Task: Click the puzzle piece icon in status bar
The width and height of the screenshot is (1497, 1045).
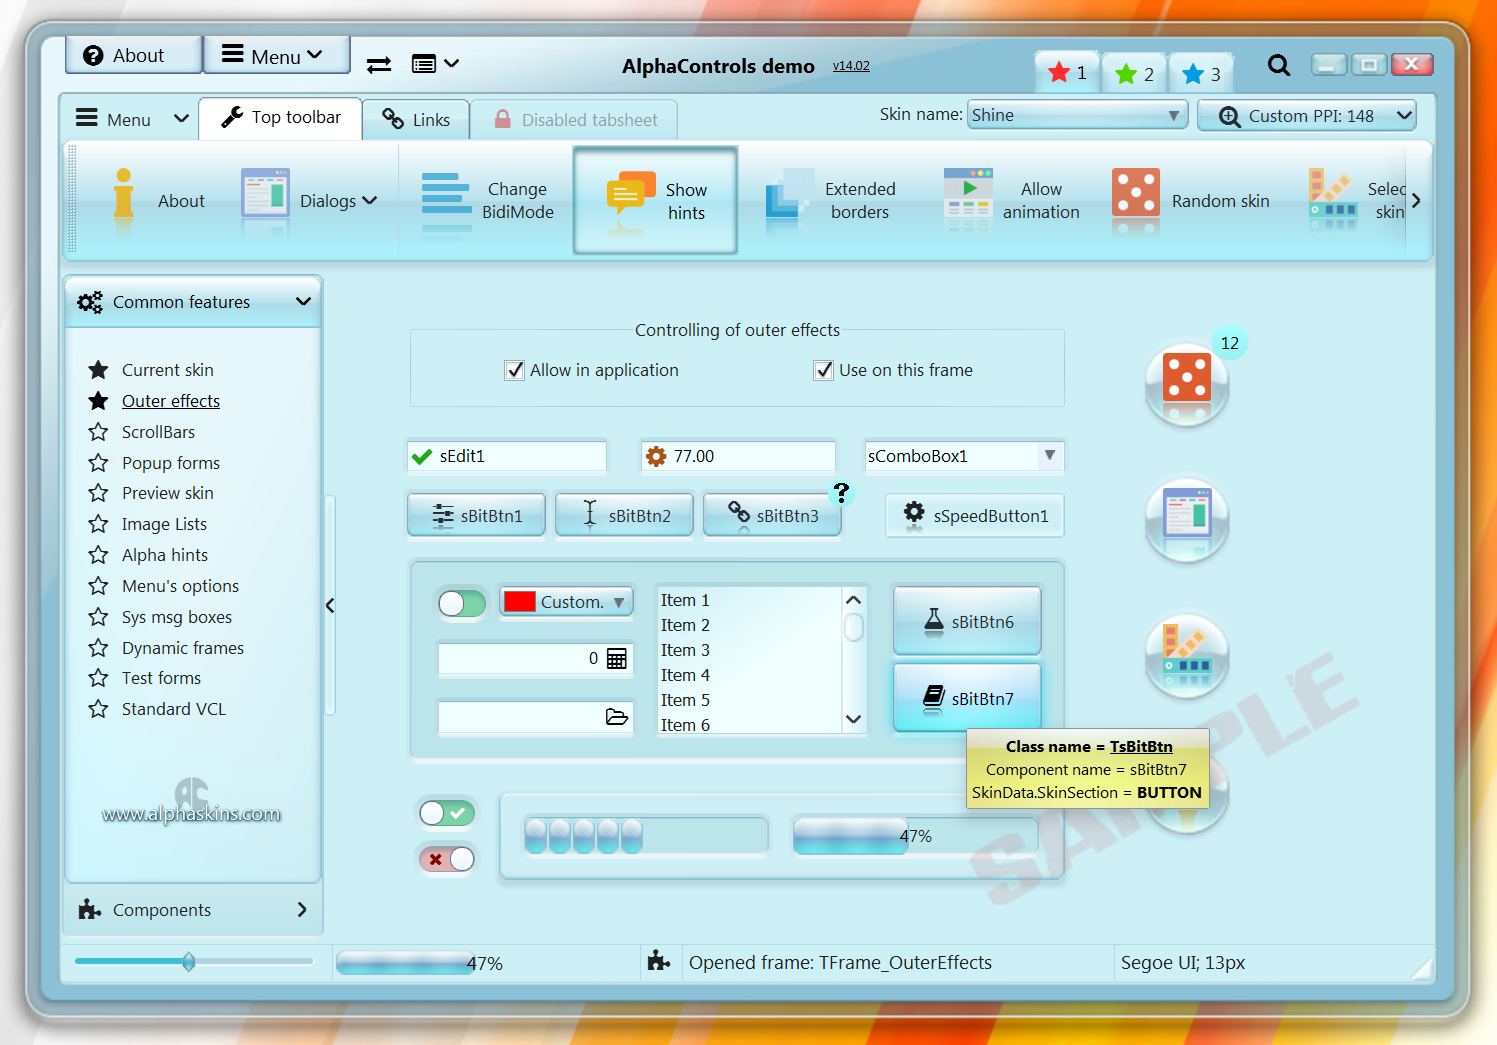Action: (659, 961)
